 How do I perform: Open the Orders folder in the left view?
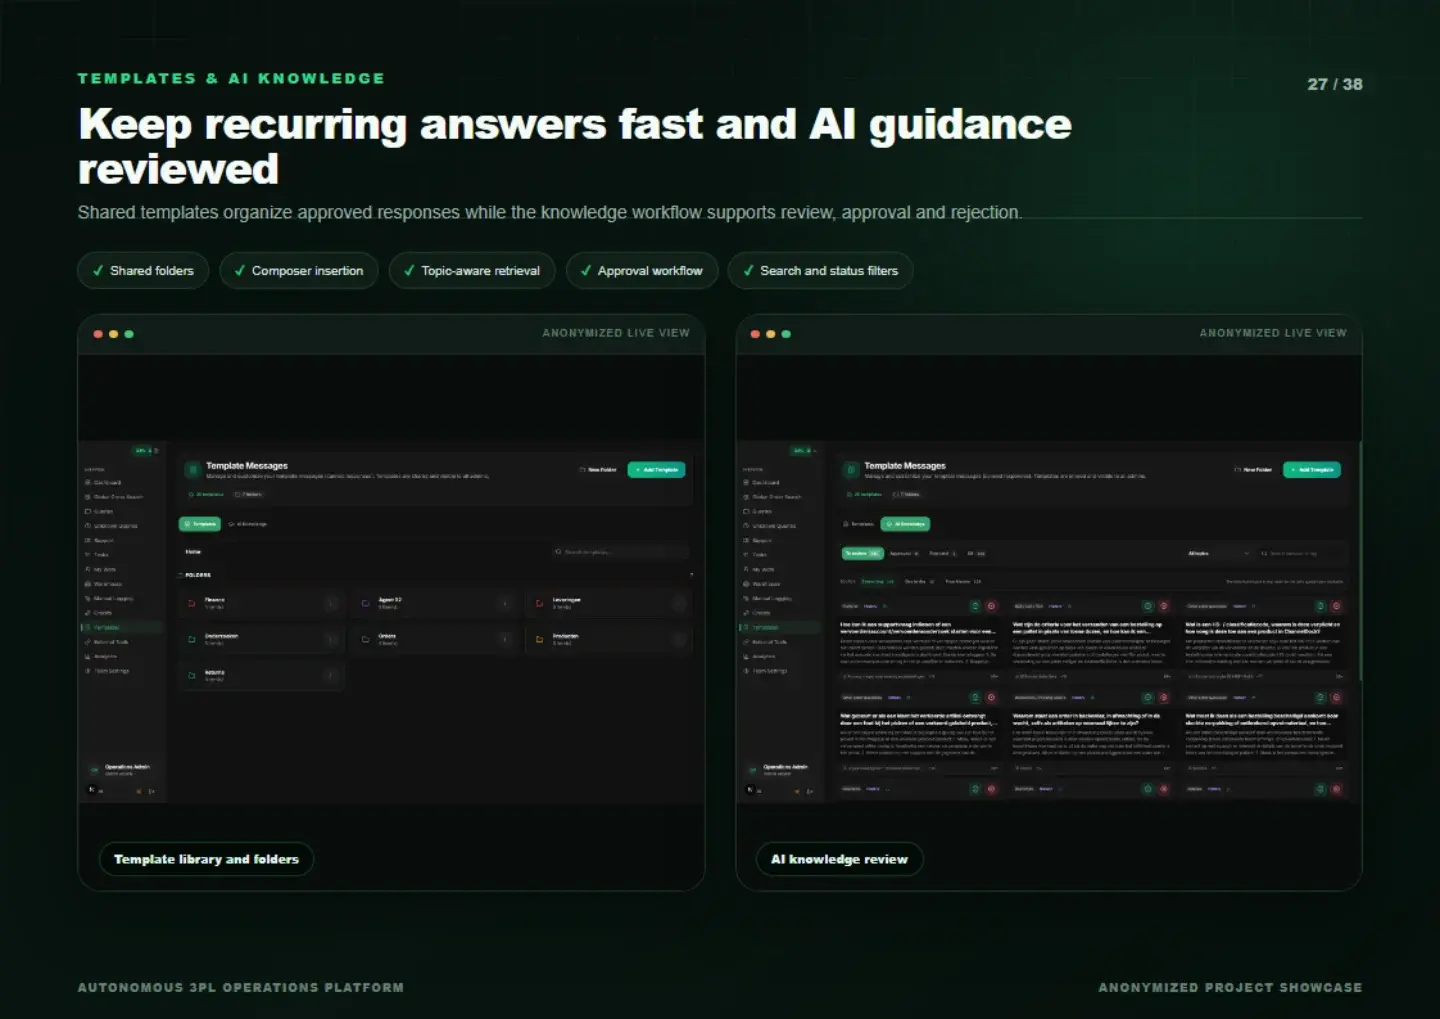tap(434, 639)
